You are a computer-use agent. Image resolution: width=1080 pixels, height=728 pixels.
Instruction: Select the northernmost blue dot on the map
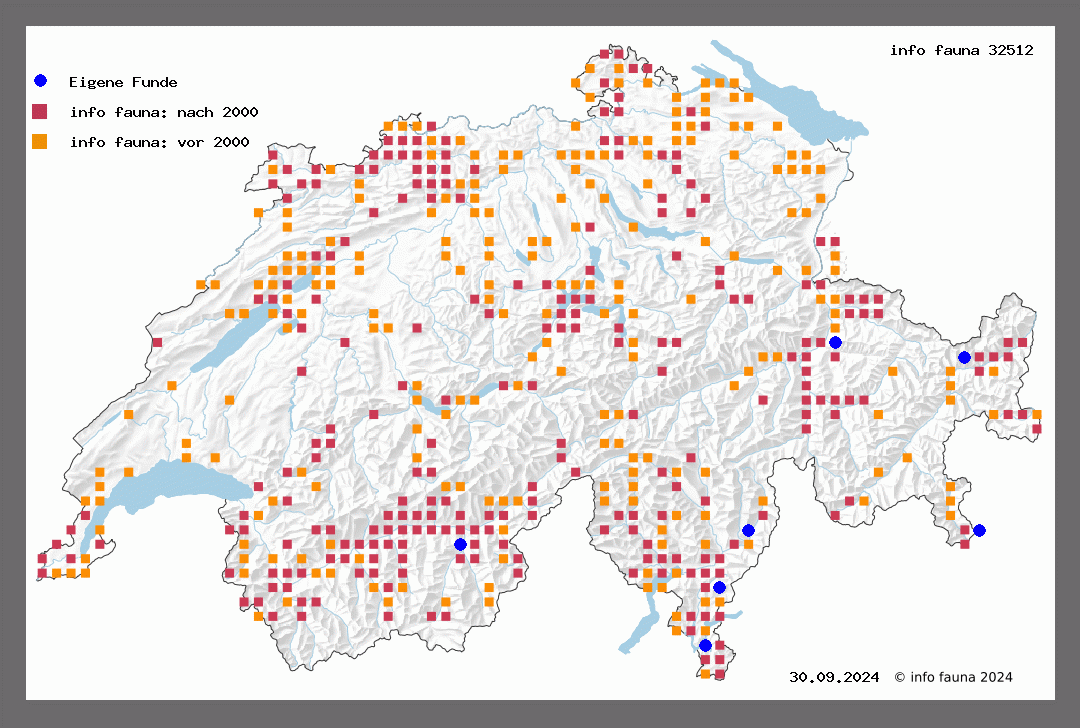(x=835, y=342)
